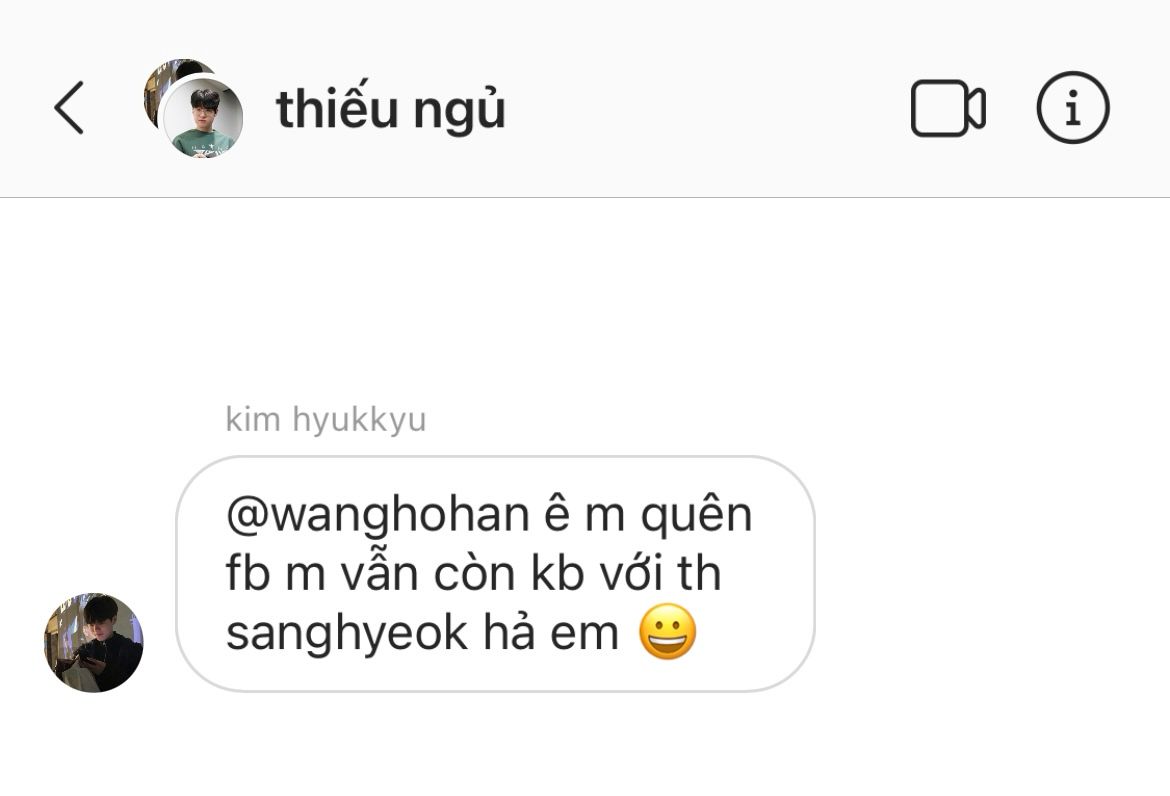Open the chat info details icon
1170x796 pixels.
coord(1073,107)
